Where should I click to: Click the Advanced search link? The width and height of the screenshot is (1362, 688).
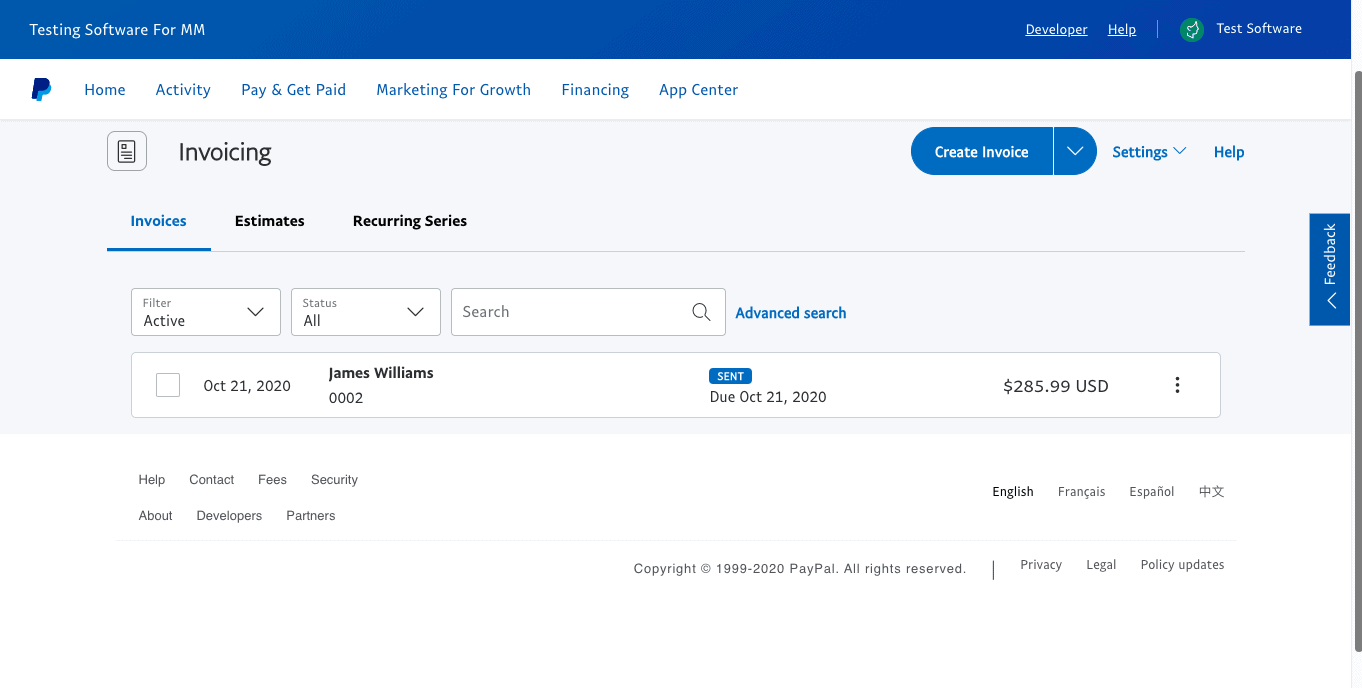791,313
